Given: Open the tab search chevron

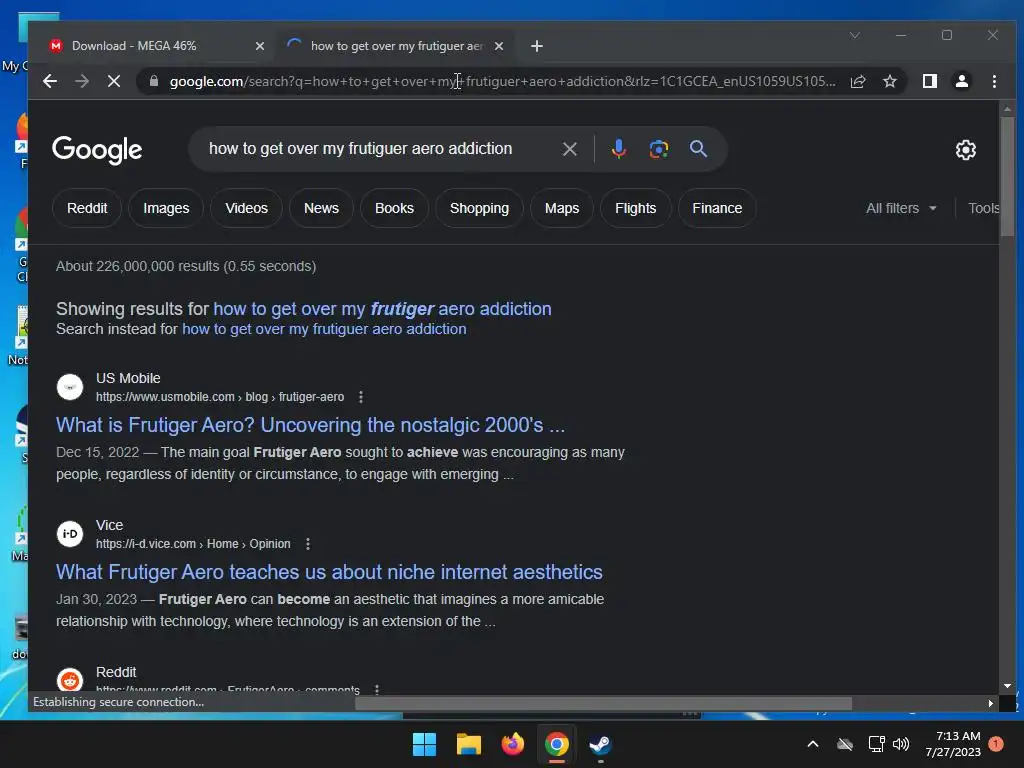Looking at the screenshot, I should [x=855, y=35].
